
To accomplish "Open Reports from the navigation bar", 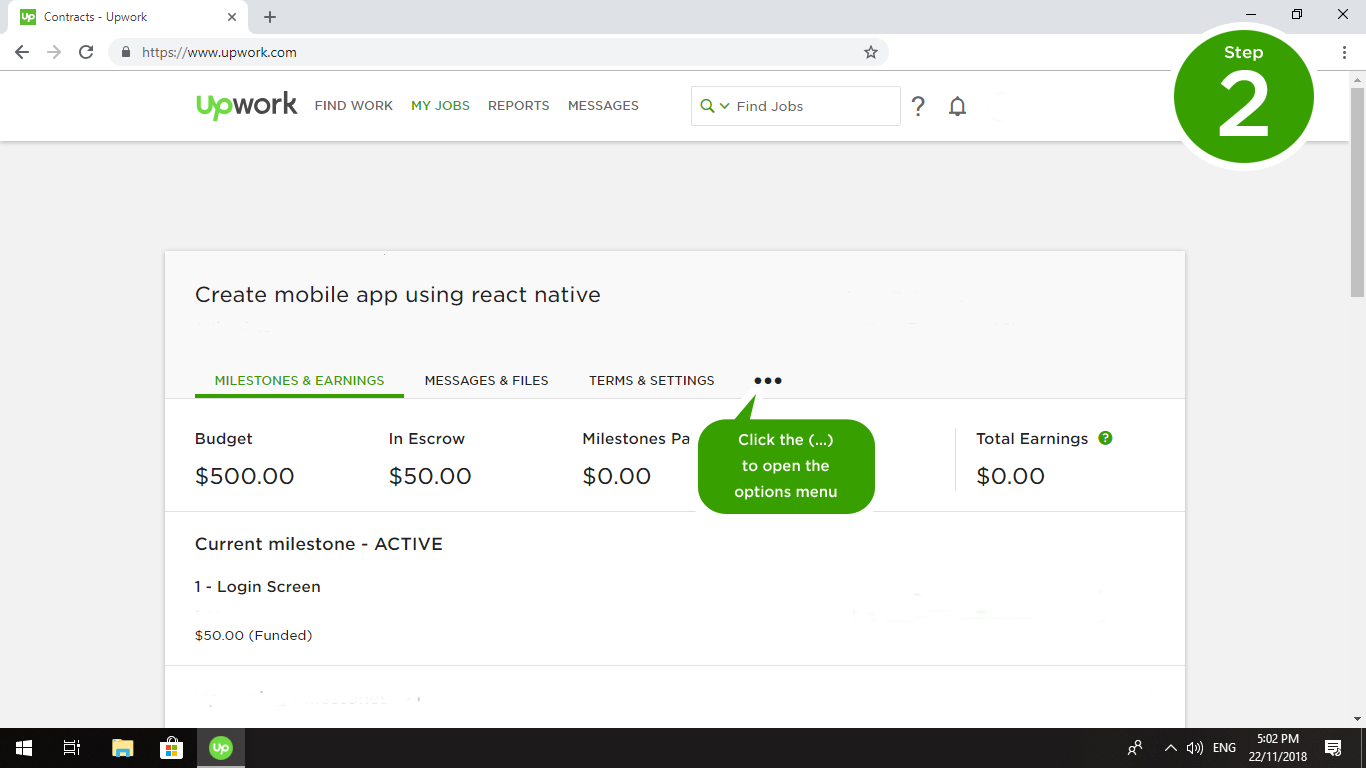I will click(518, 106).
